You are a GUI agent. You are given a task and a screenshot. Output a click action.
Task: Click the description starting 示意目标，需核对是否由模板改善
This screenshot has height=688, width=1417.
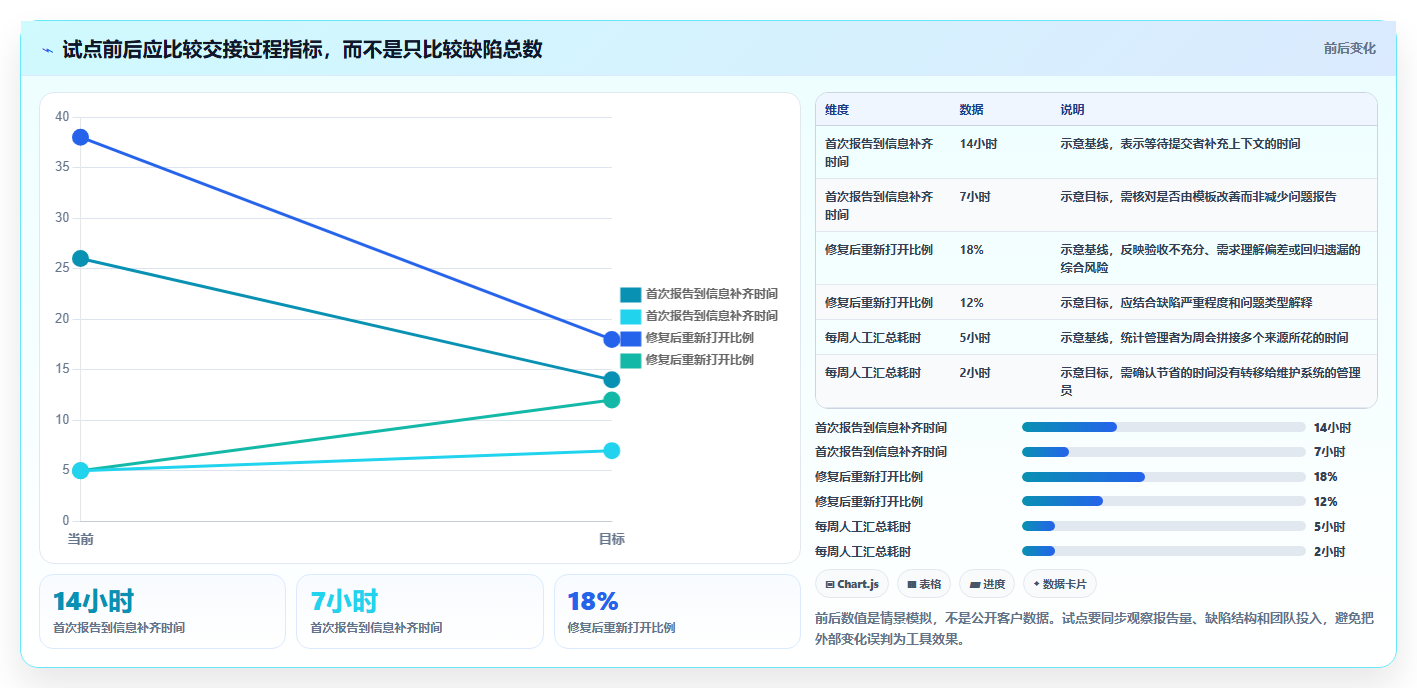1198,197
